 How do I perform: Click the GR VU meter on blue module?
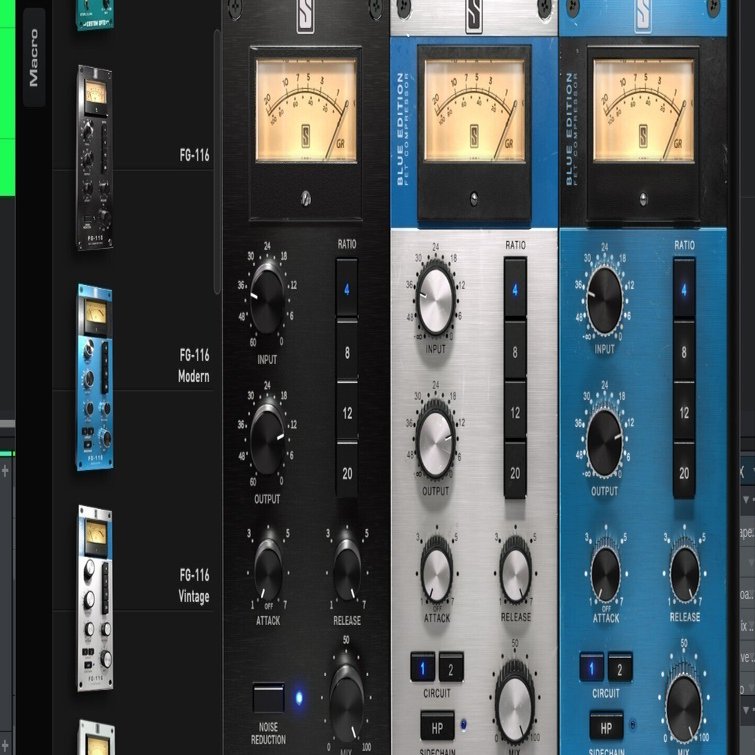pos(644,110)
